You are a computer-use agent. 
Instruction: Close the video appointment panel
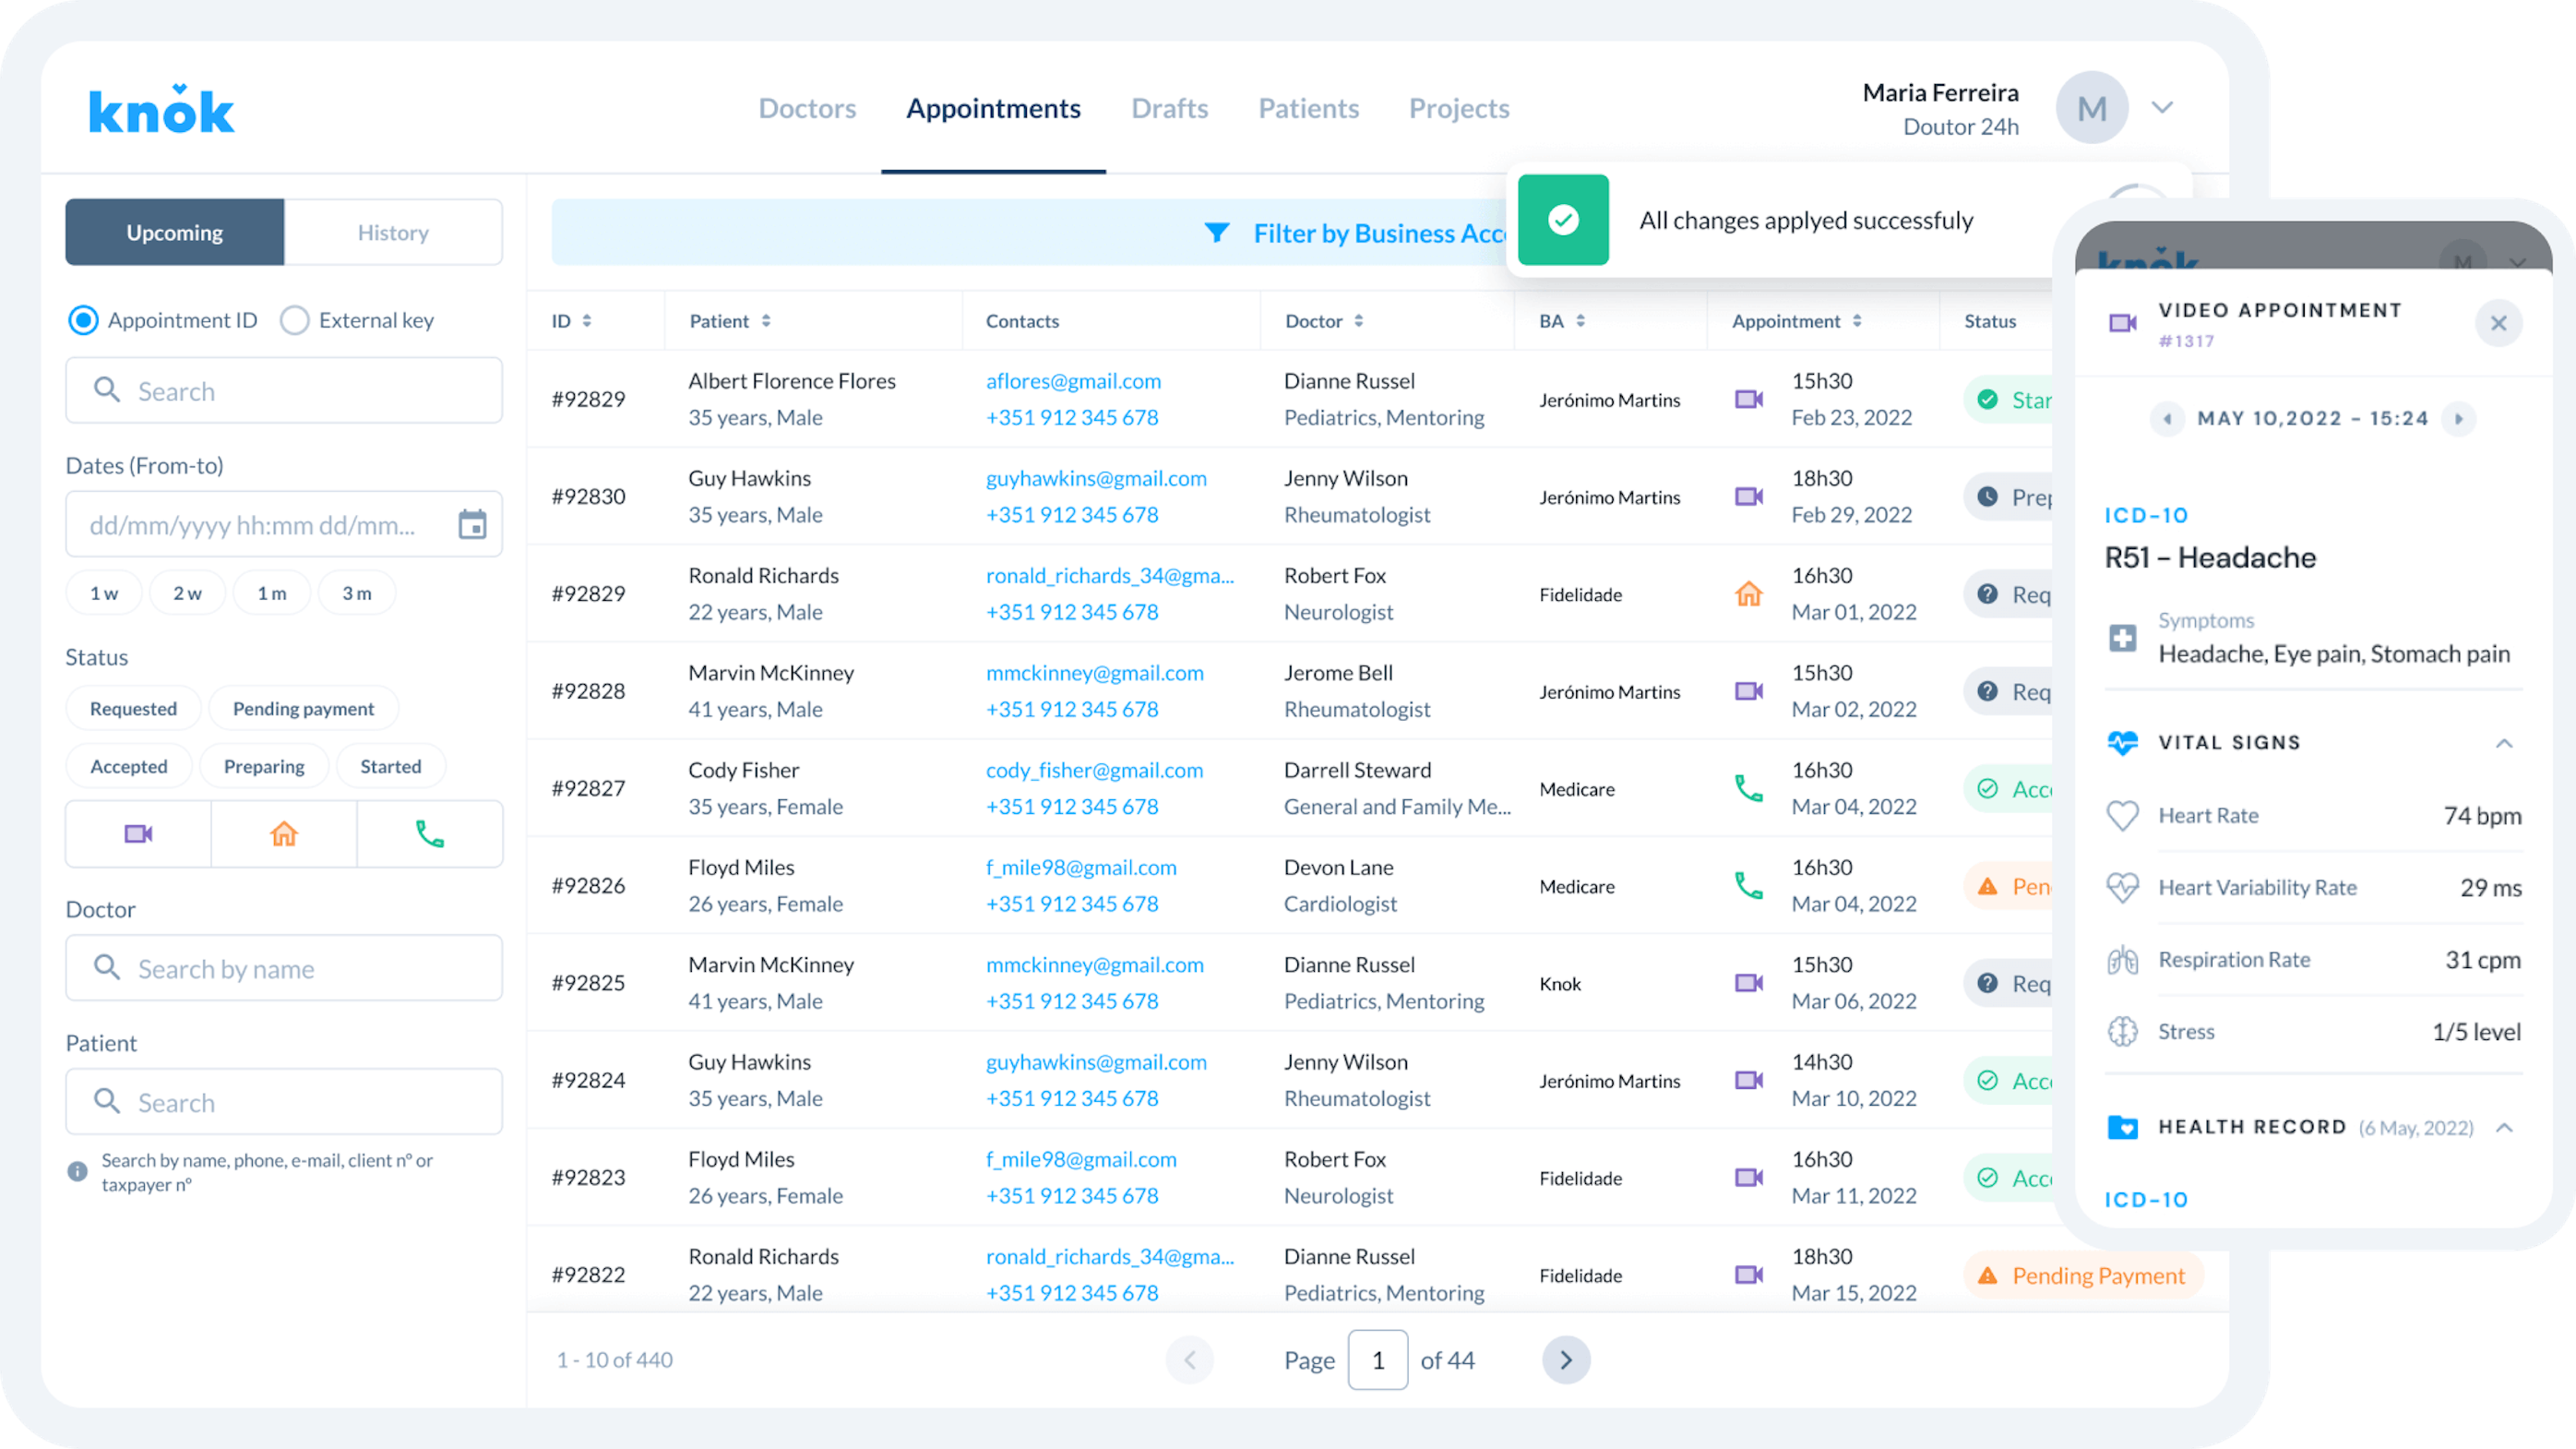point(2498,324)
